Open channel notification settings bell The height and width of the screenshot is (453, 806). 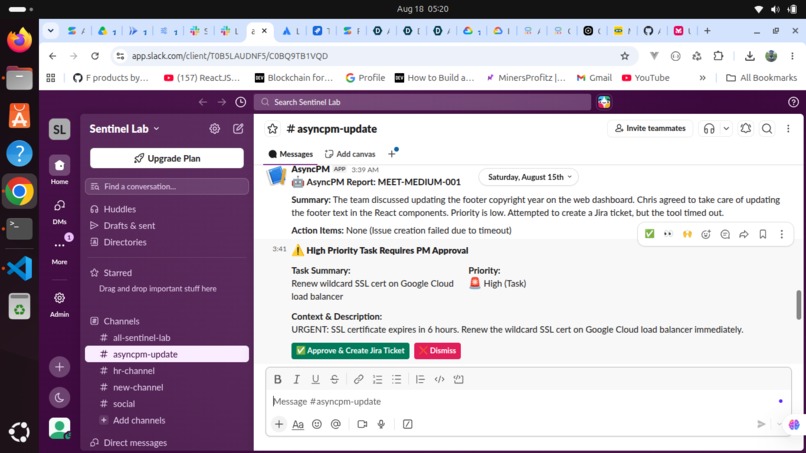pyautogui.click(x=745, y=129)
